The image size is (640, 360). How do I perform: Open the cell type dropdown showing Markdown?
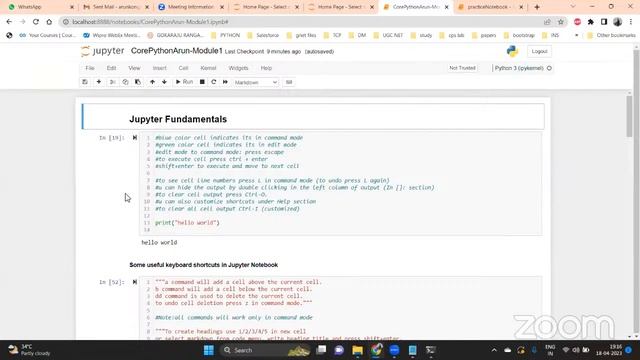256,82
